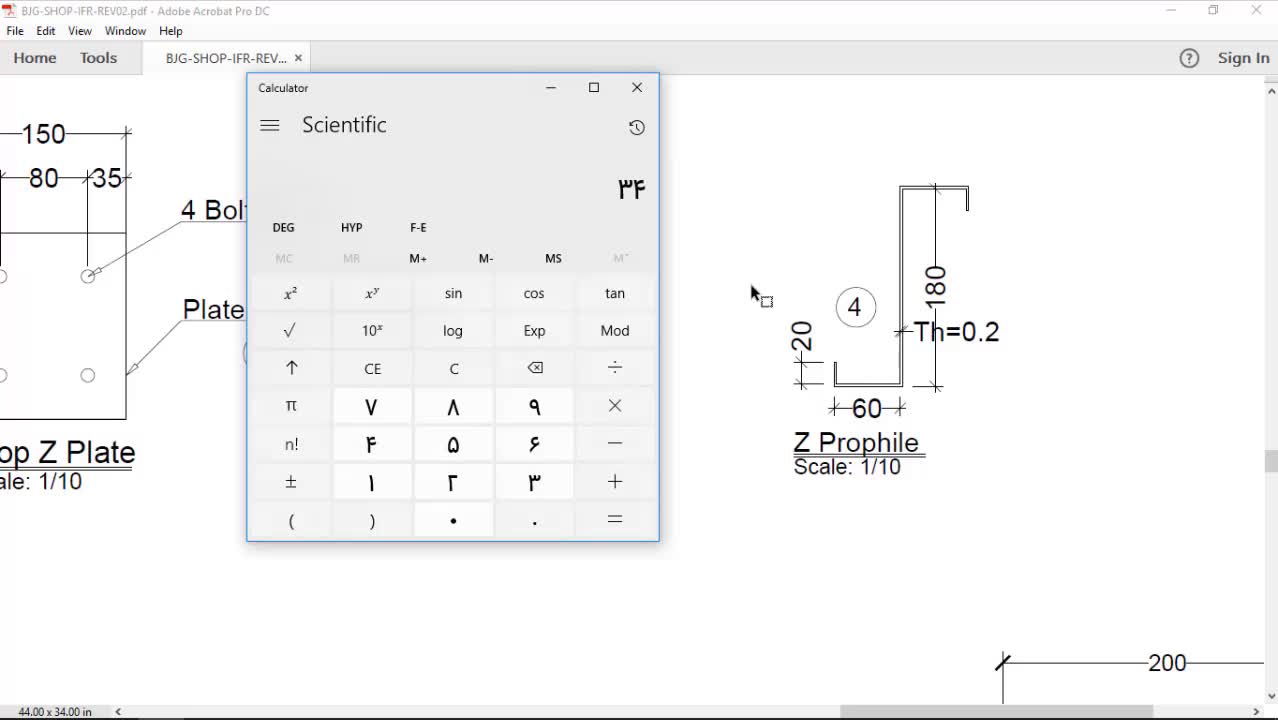Close the BJG-SHOP-IFR-REV document tab
The image size is (1278, 720).
298,58
